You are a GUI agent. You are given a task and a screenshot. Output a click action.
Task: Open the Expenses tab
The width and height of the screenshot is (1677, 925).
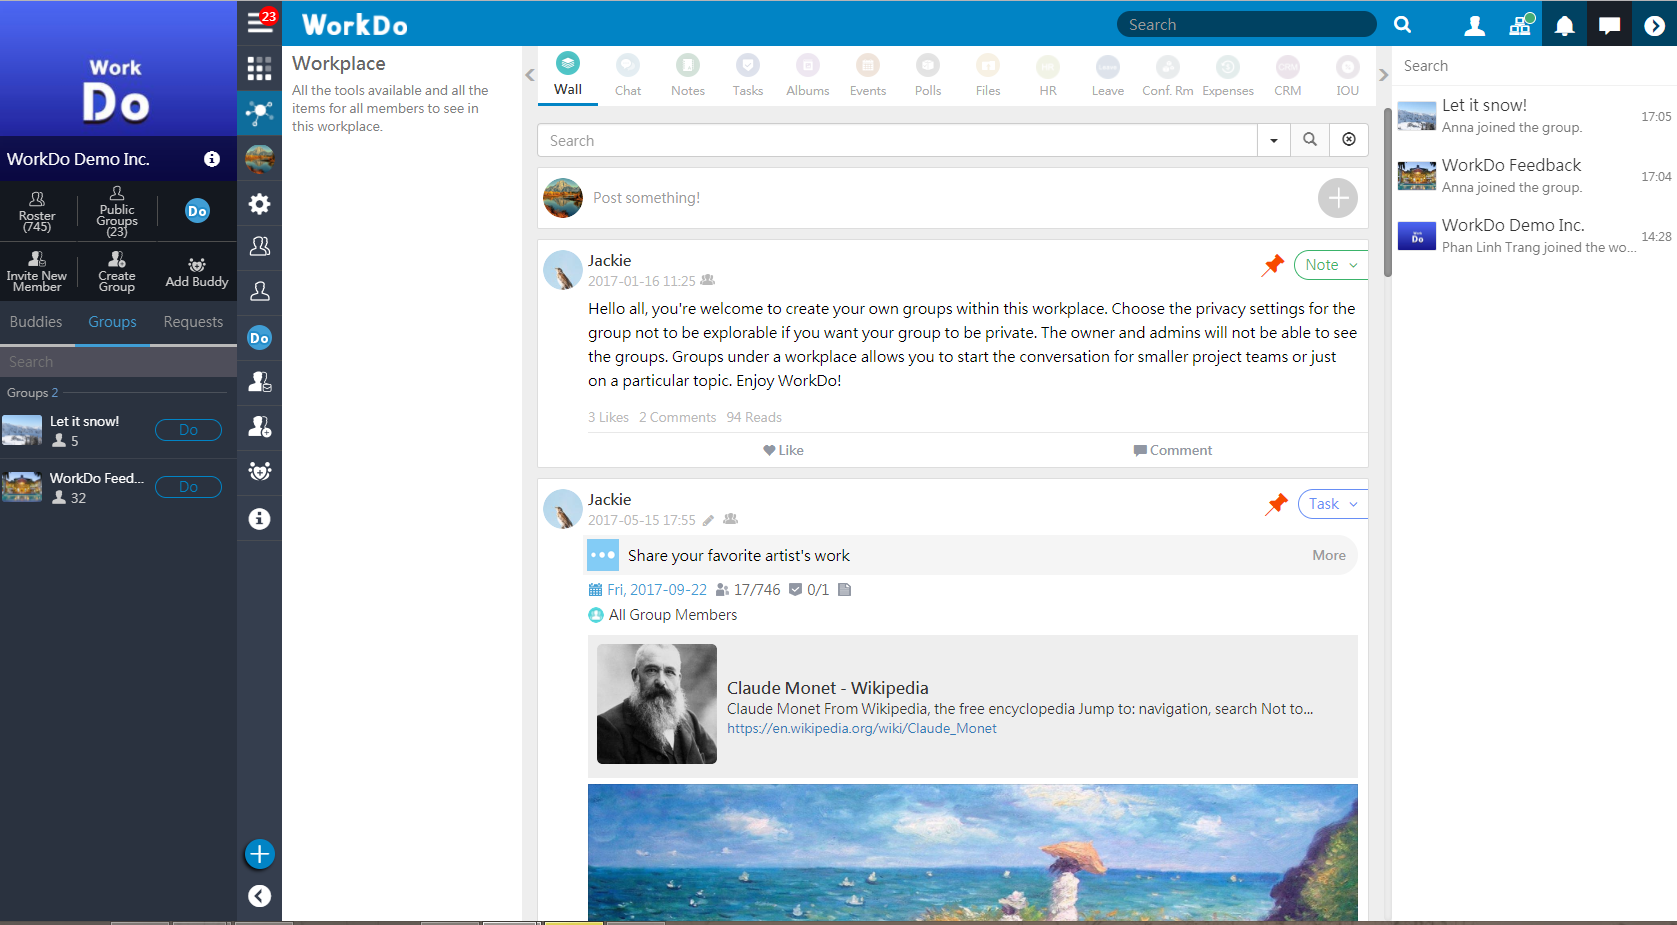point(1228,75)
